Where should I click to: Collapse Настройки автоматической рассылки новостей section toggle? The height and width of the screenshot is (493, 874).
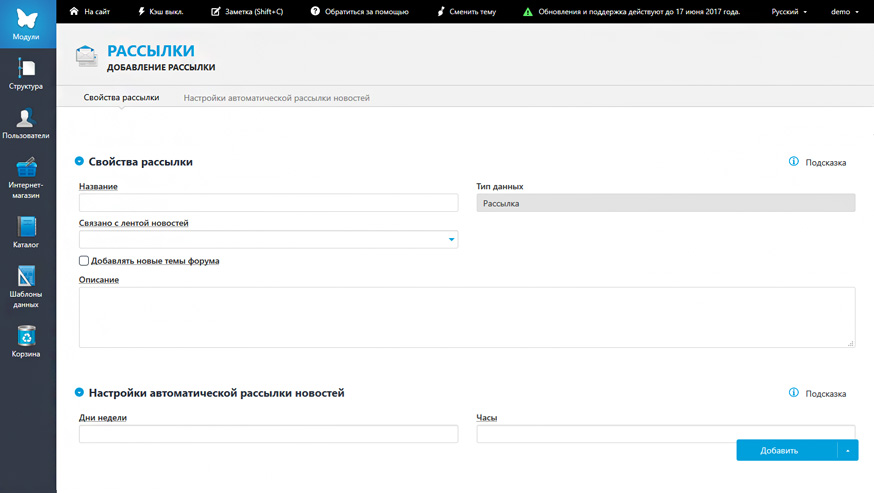point(79,393)
